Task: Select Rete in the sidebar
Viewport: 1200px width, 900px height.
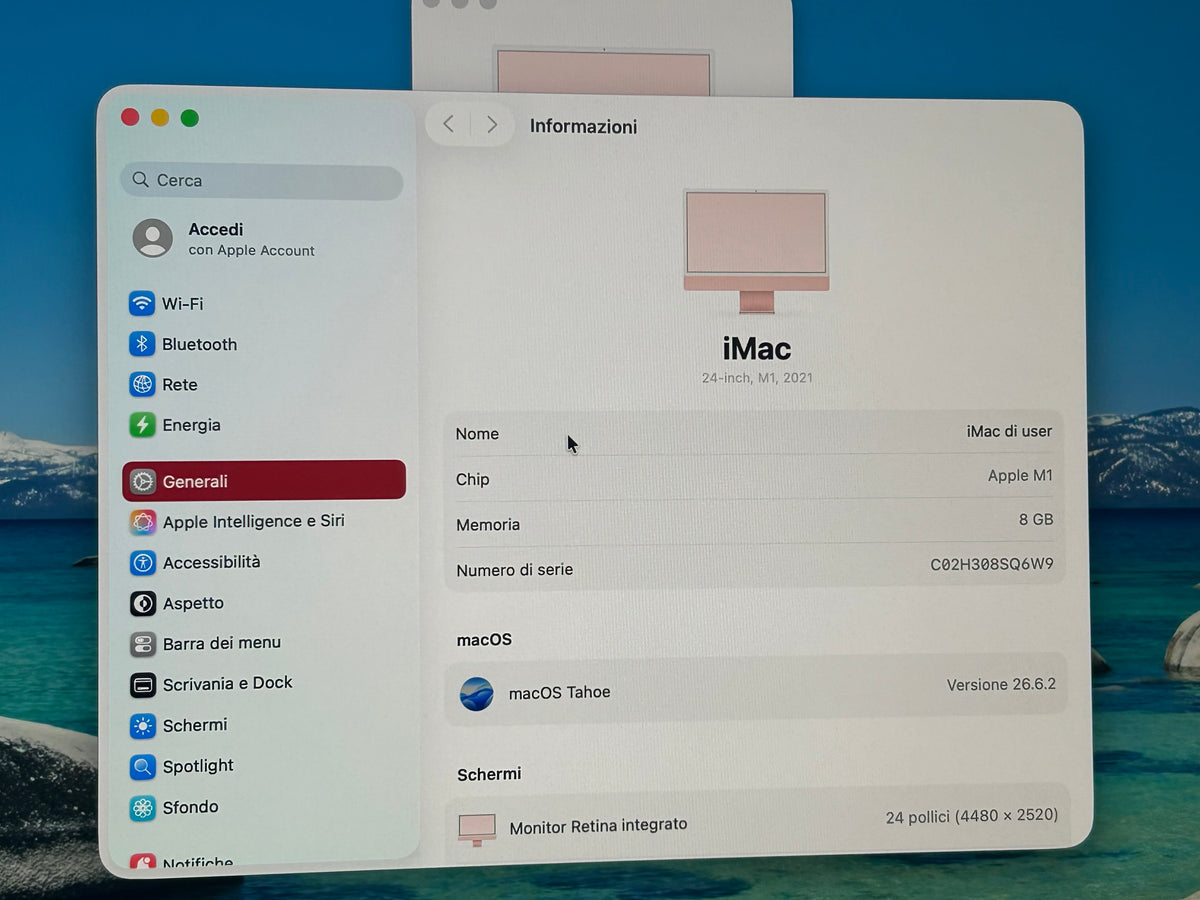Action: click(x=263, y=384)
